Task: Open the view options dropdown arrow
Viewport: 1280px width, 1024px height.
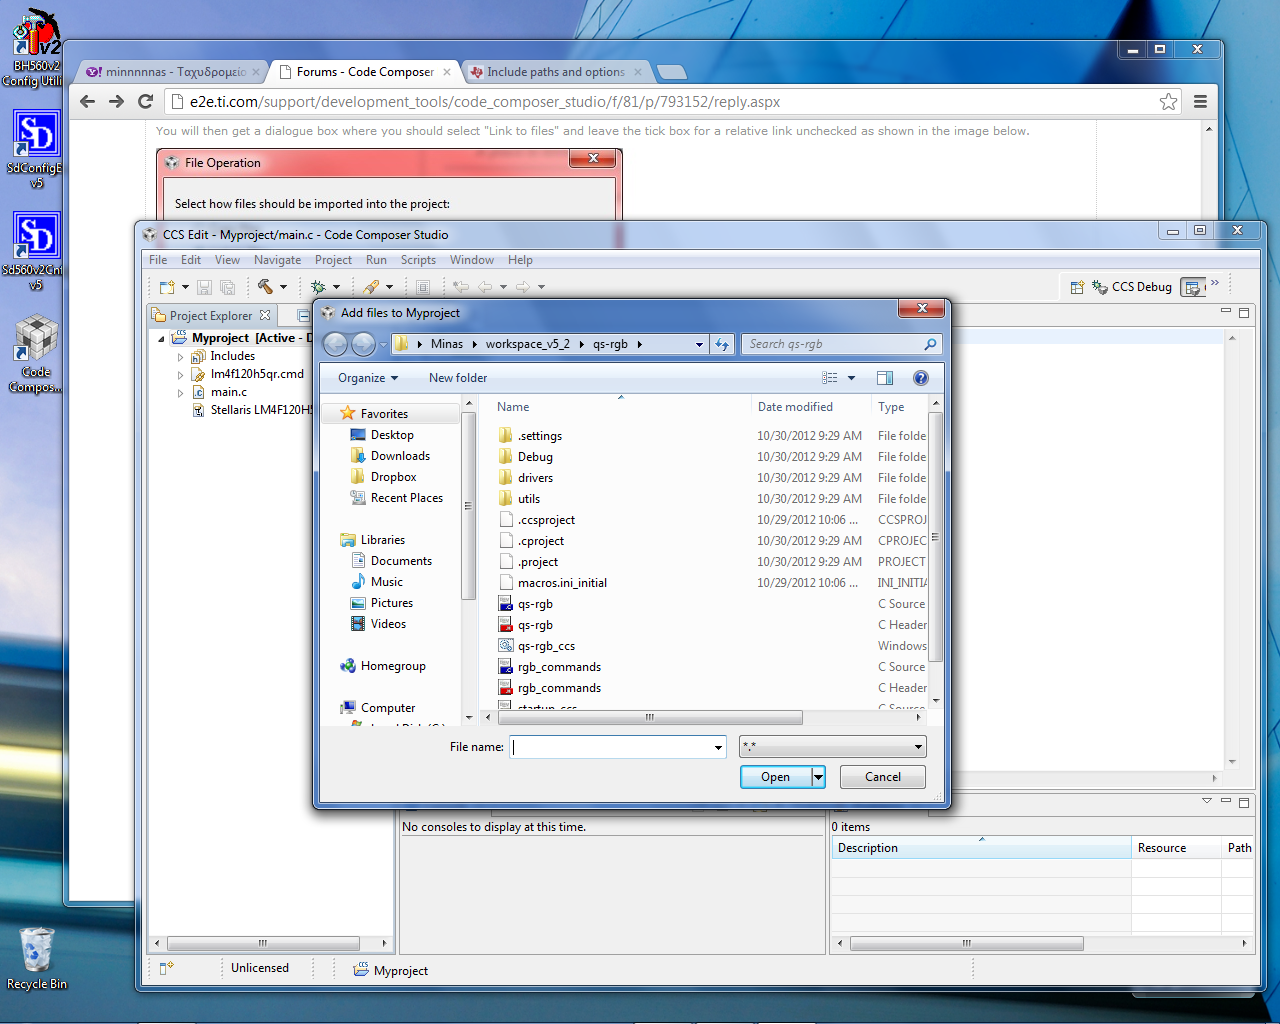Action: click(x=852, y=378)
